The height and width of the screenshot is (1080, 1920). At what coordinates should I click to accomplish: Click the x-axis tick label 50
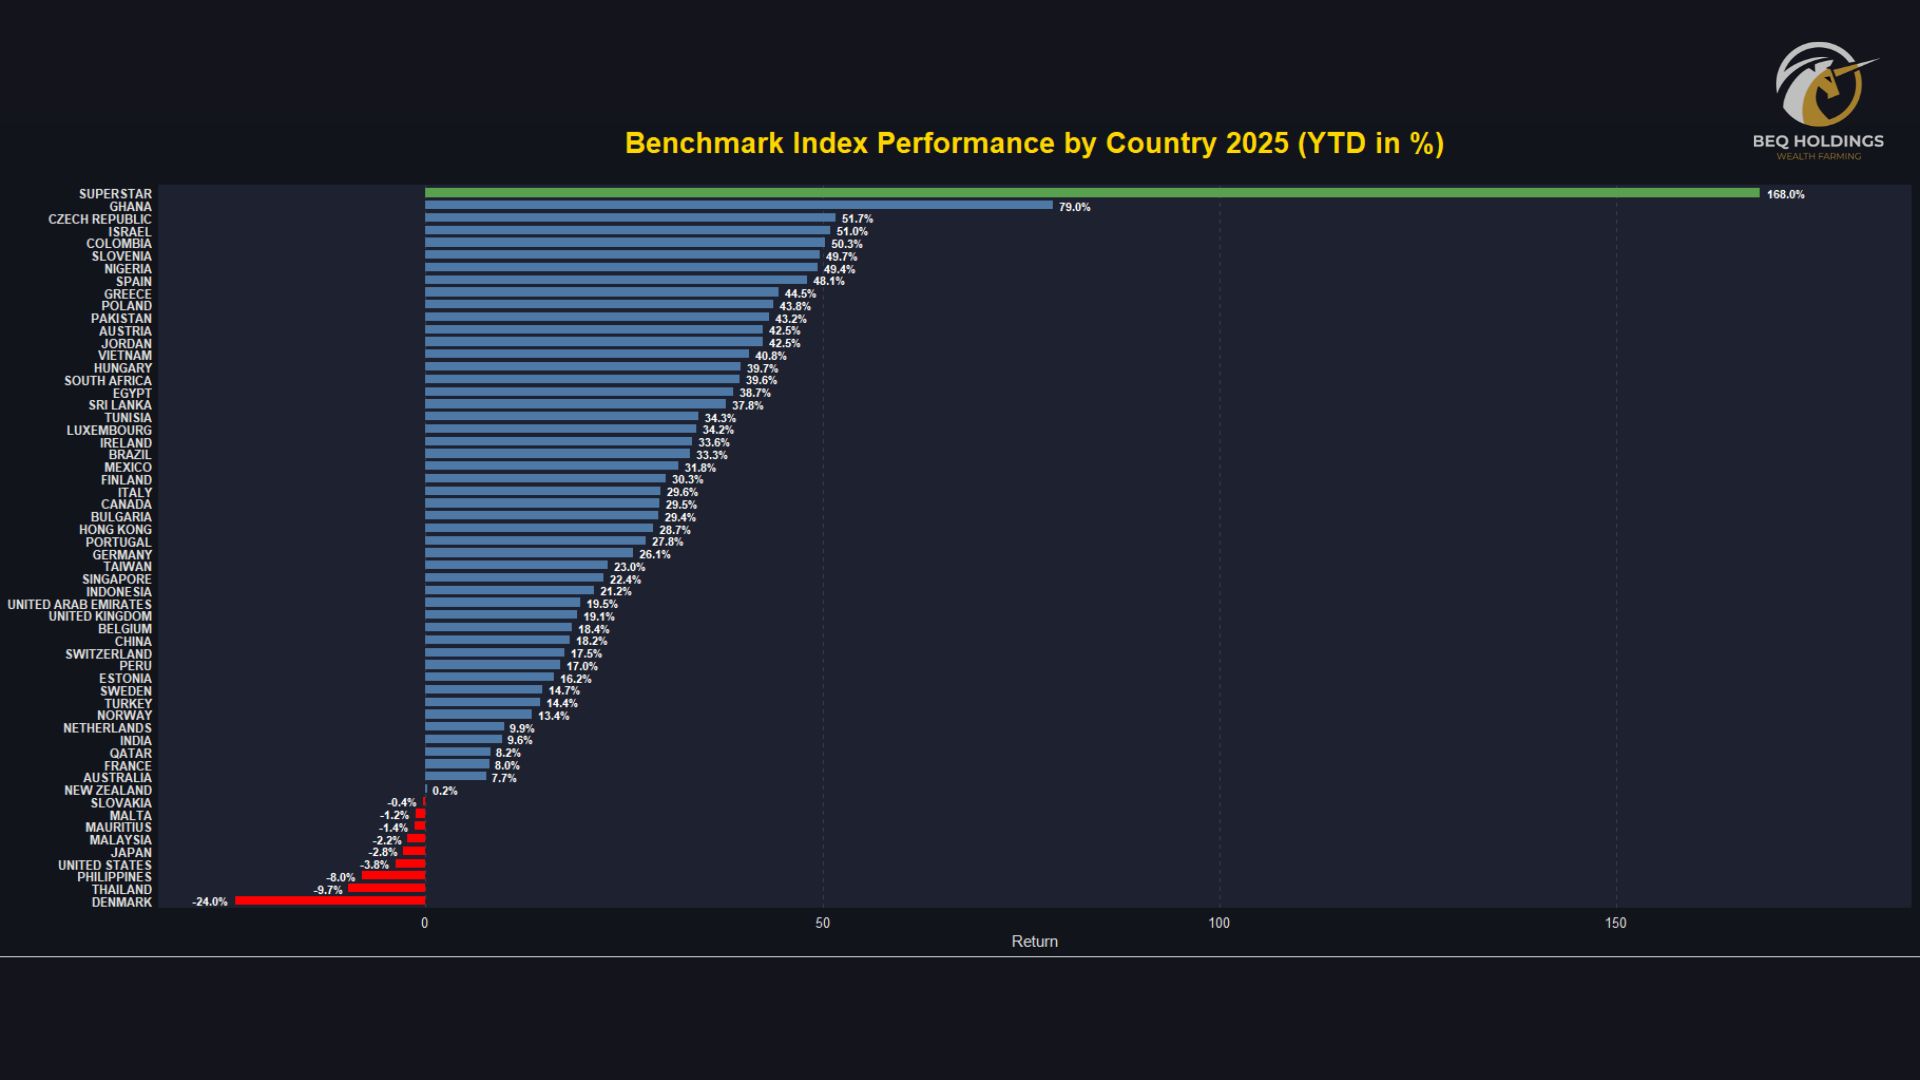[x=822, y=923]
